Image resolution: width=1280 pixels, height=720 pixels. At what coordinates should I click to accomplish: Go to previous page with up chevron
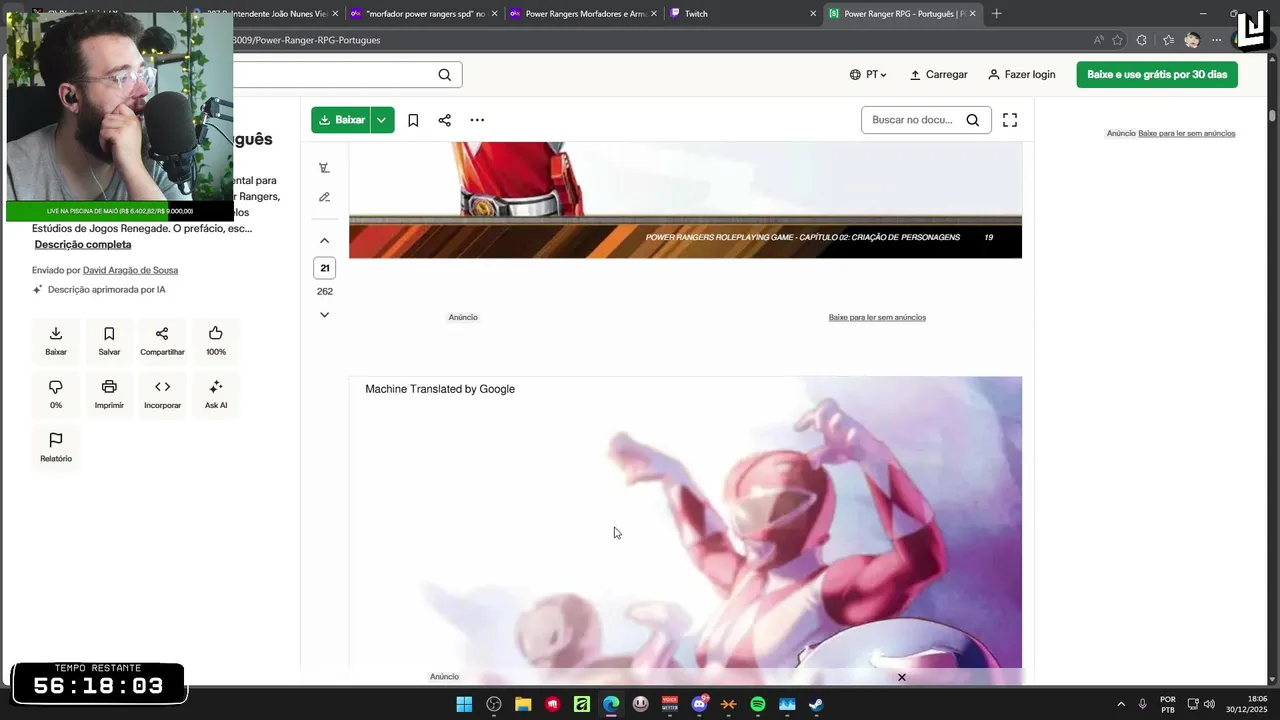pyautogui.click(x=324, y=241)
